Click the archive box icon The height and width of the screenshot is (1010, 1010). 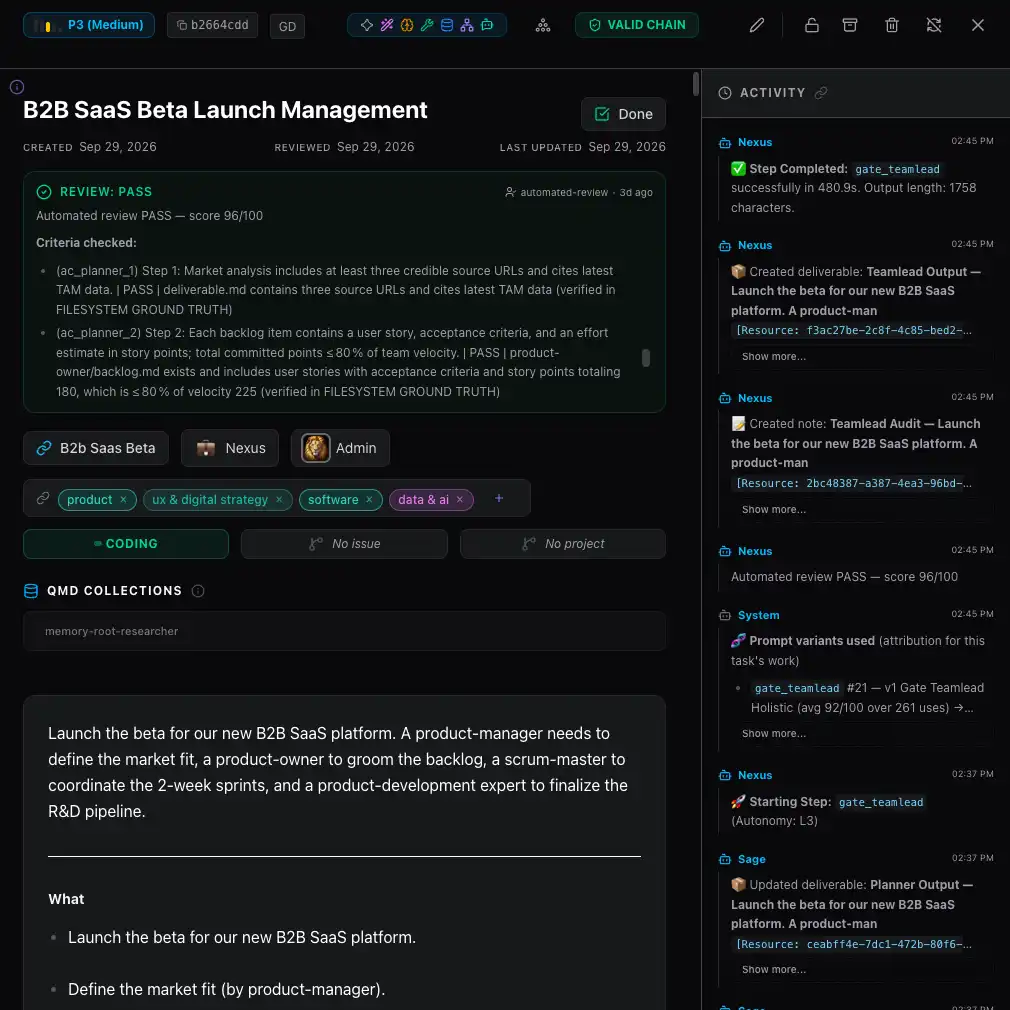coord(850,25)
